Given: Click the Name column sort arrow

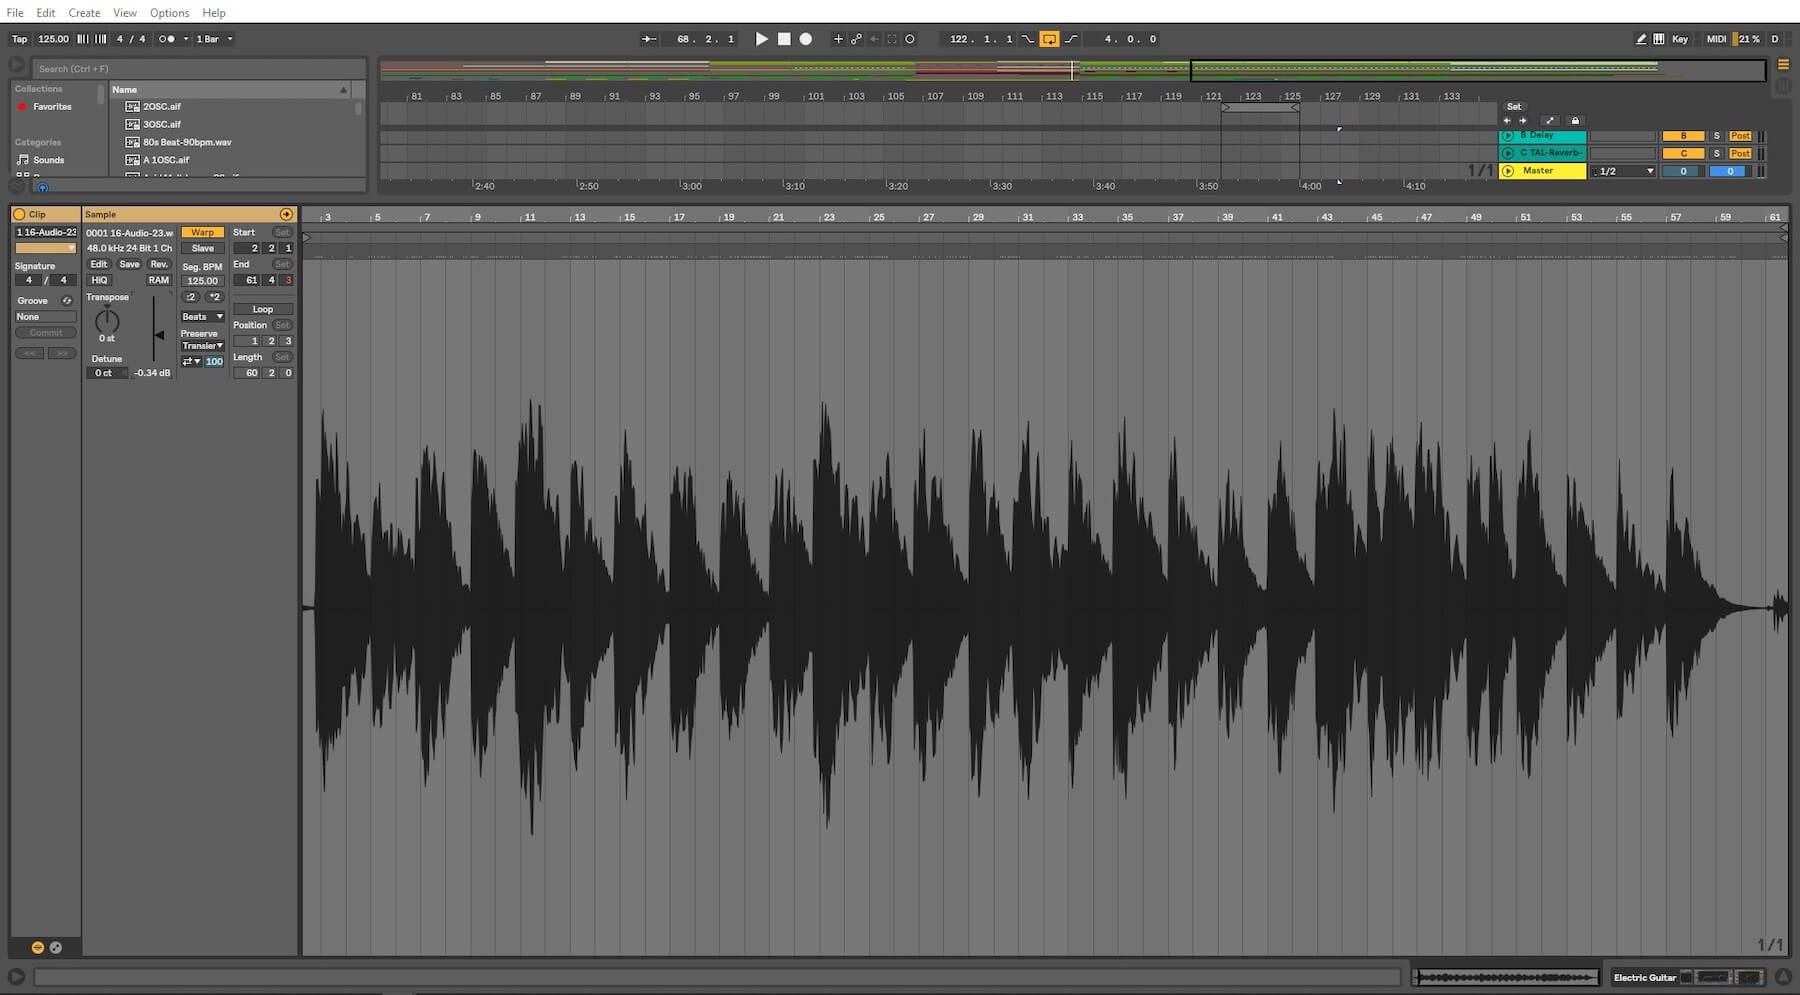Looking at the screenshot, I should coord(344,89).
